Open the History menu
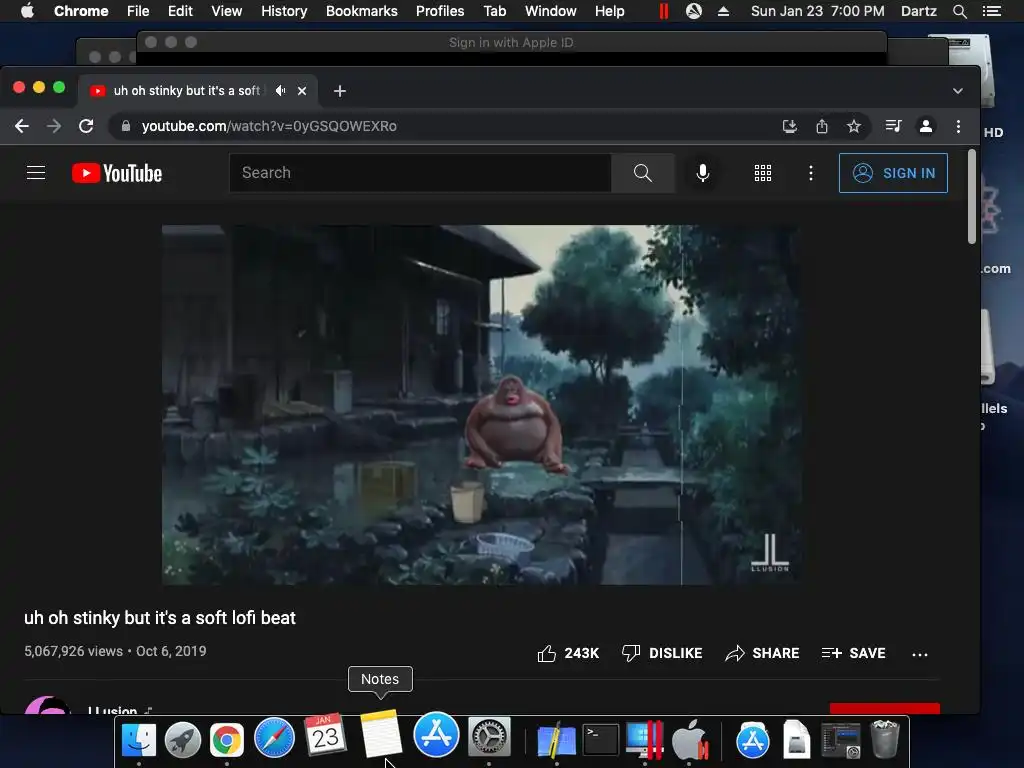 tap(284, 11)
